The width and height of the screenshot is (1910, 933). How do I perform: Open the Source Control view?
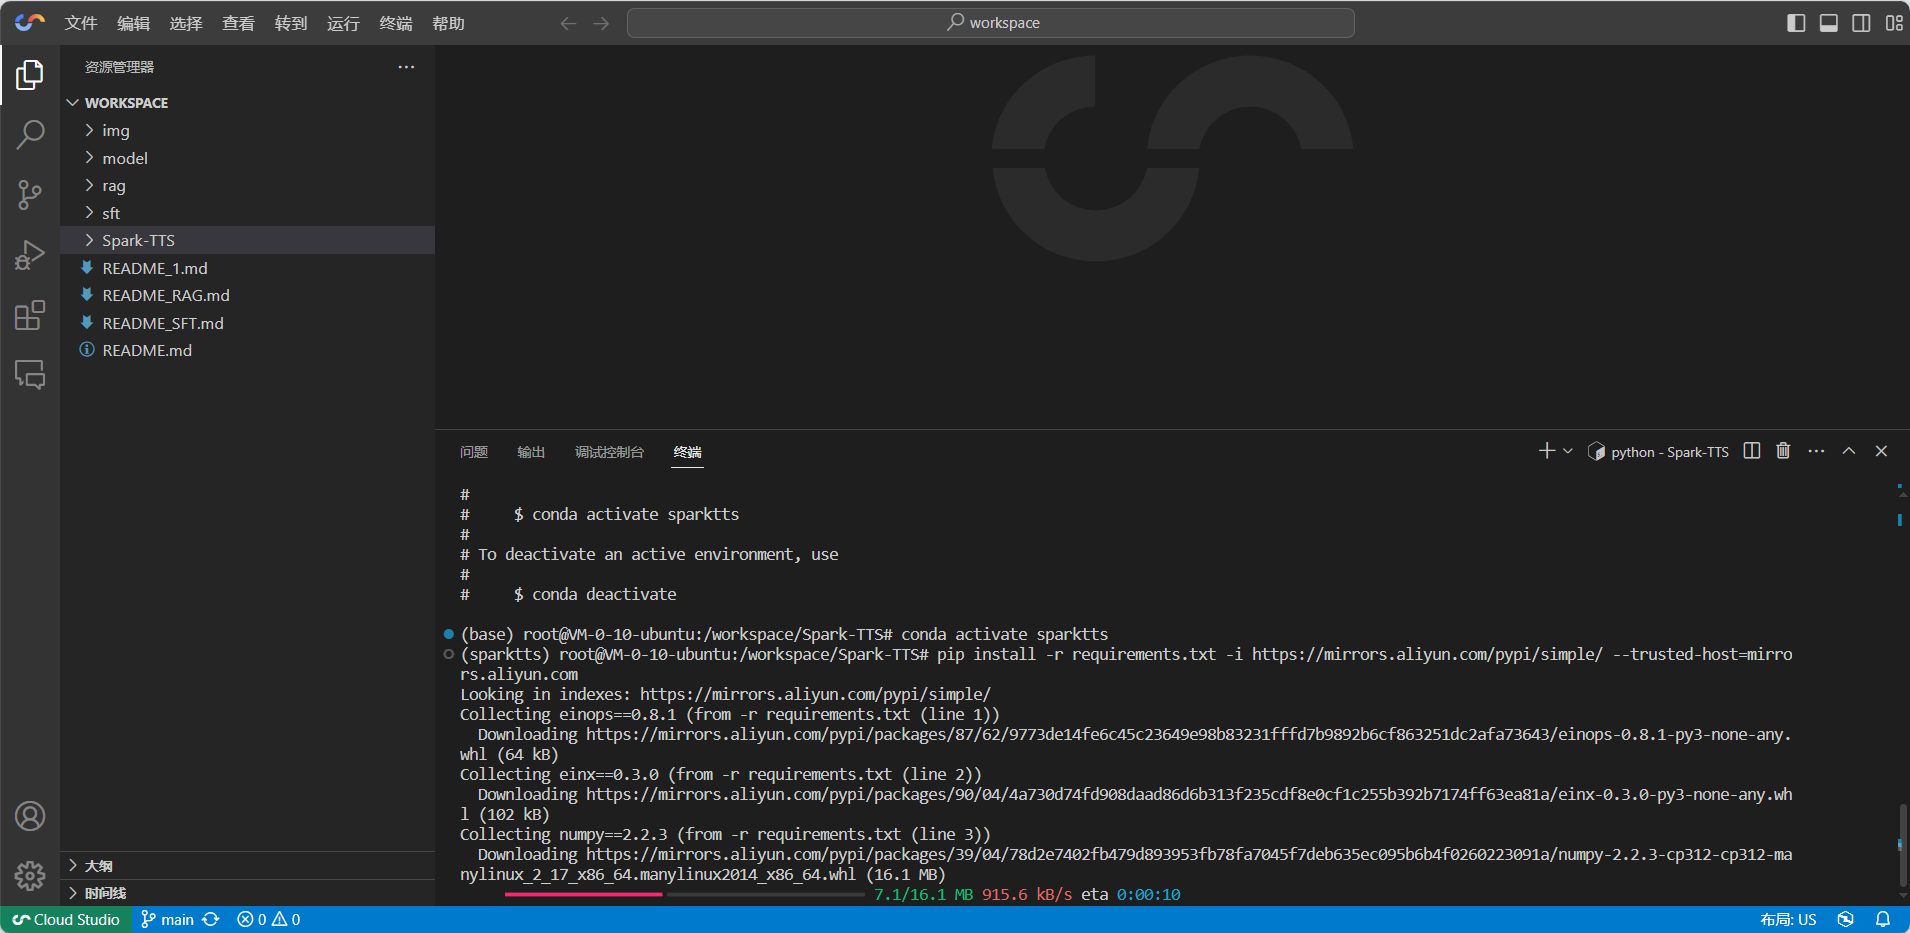tap(30, 195)
